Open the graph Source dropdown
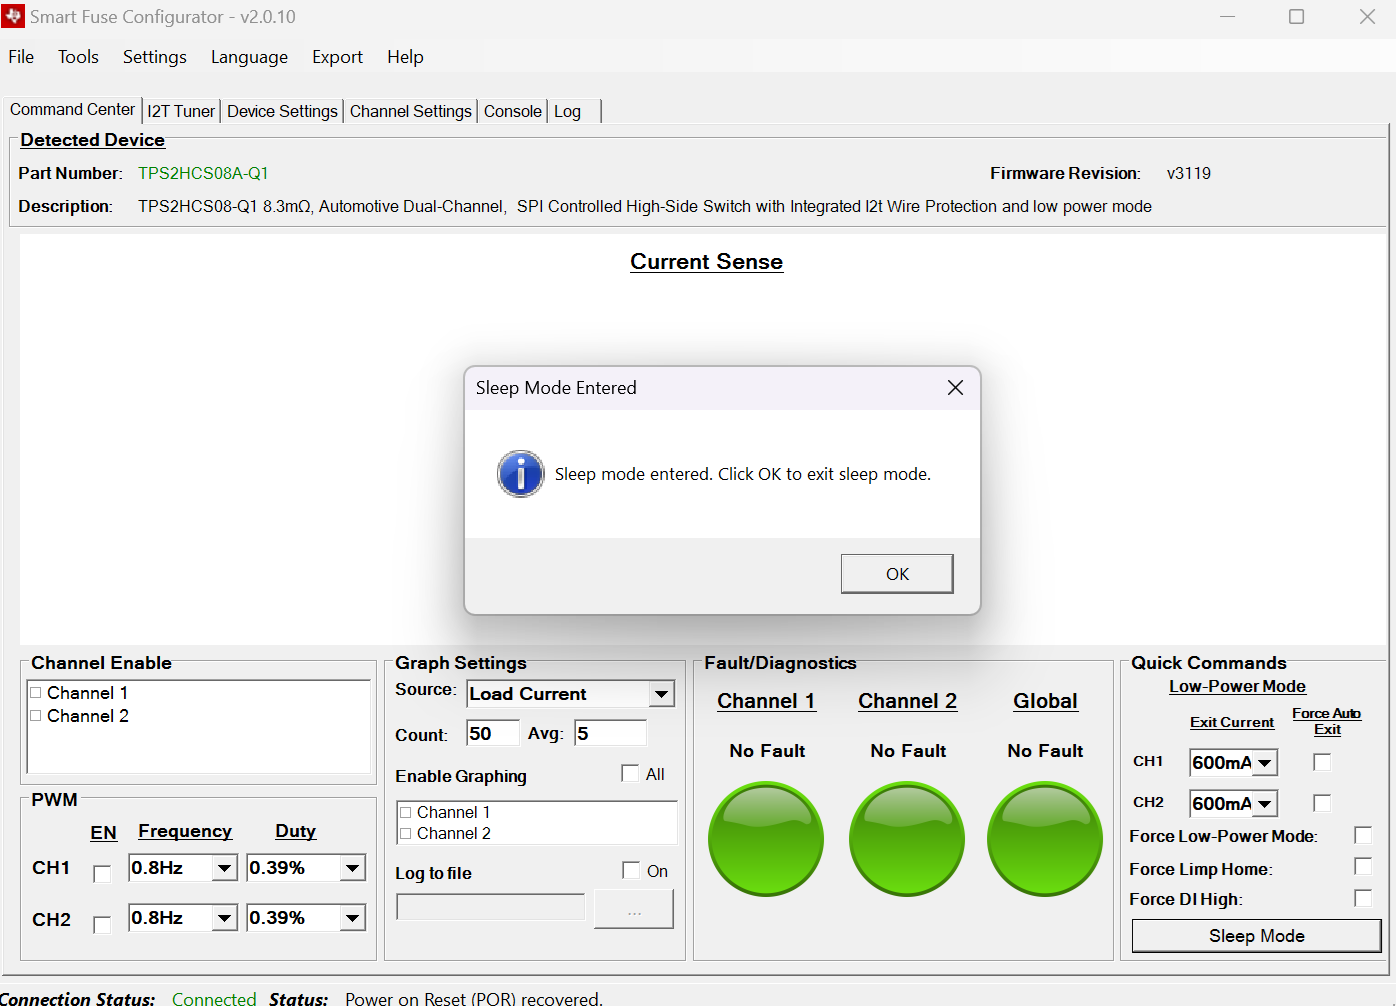The width and height of the screenshot is (1396, 1006). (x=661, y=694)
